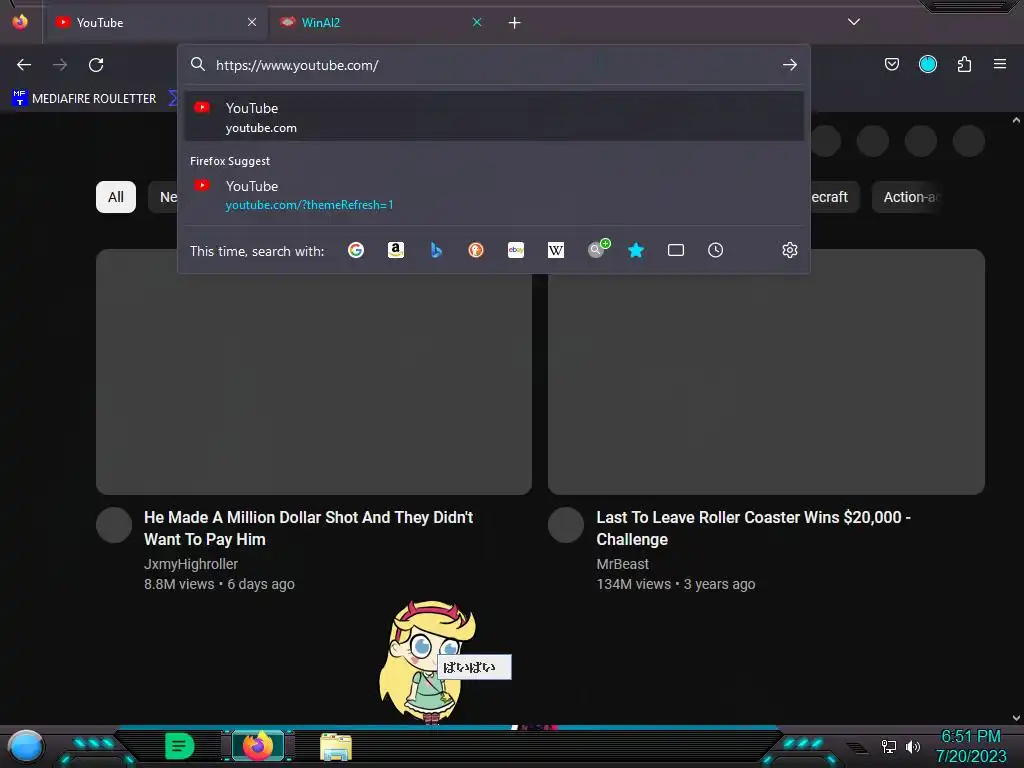Choose the YouTube youtube.com suggestion
Viewport: 1024px width, 768px height.
(494, 117)
